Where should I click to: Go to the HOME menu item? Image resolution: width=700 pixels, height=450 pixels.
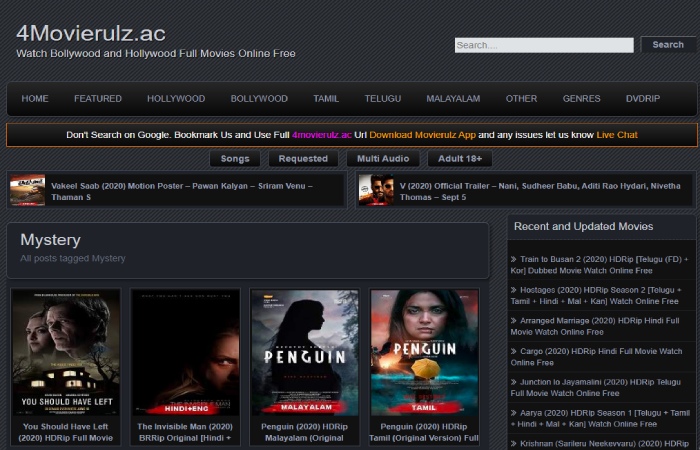(x=35, y=99)
